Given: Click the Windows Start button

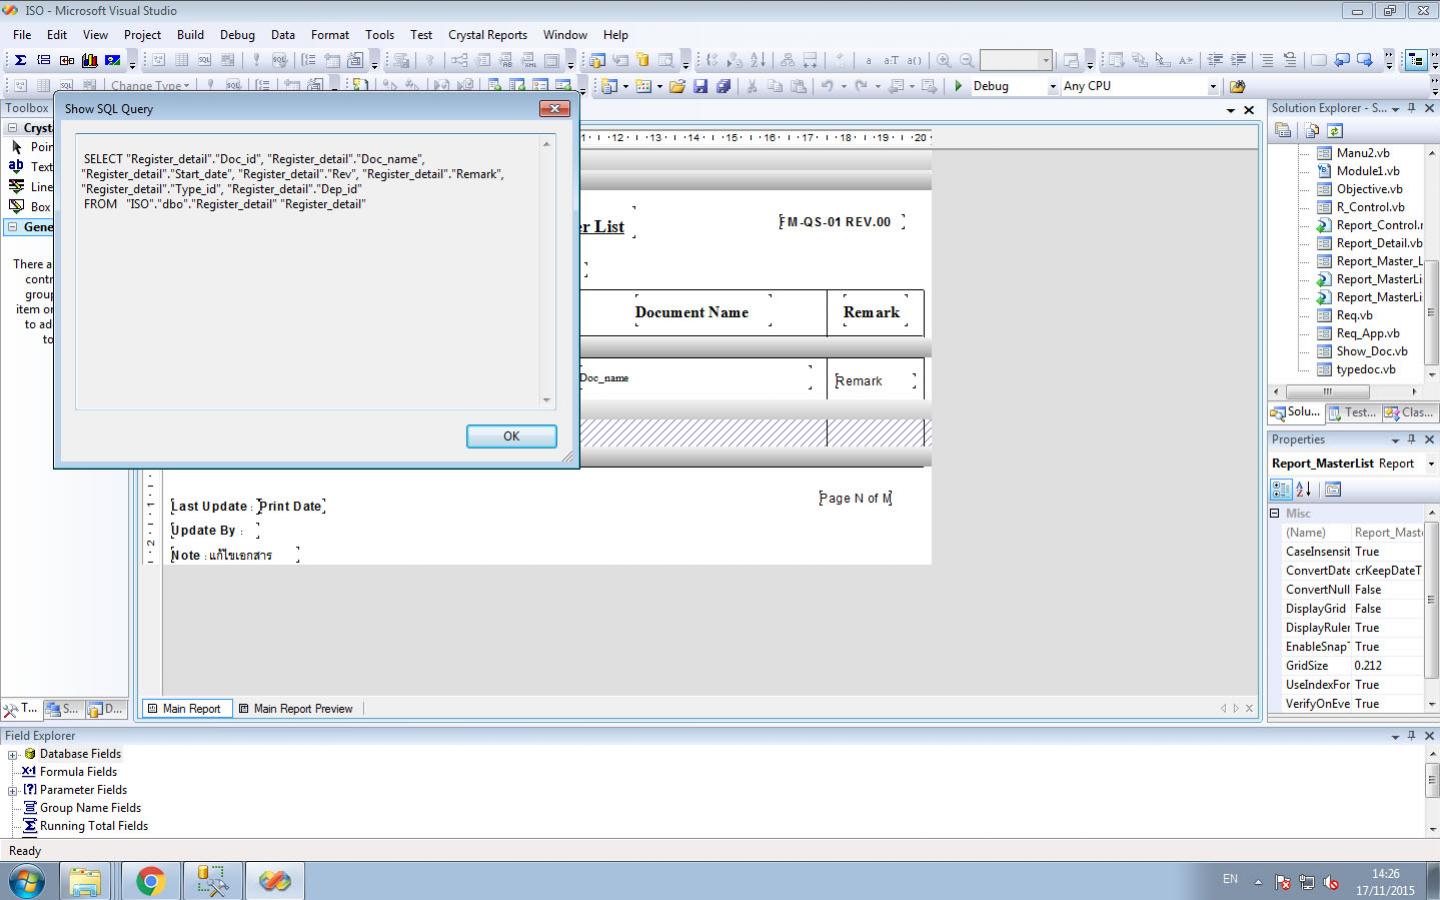Looking at the screenshot, I should [27, 882].
